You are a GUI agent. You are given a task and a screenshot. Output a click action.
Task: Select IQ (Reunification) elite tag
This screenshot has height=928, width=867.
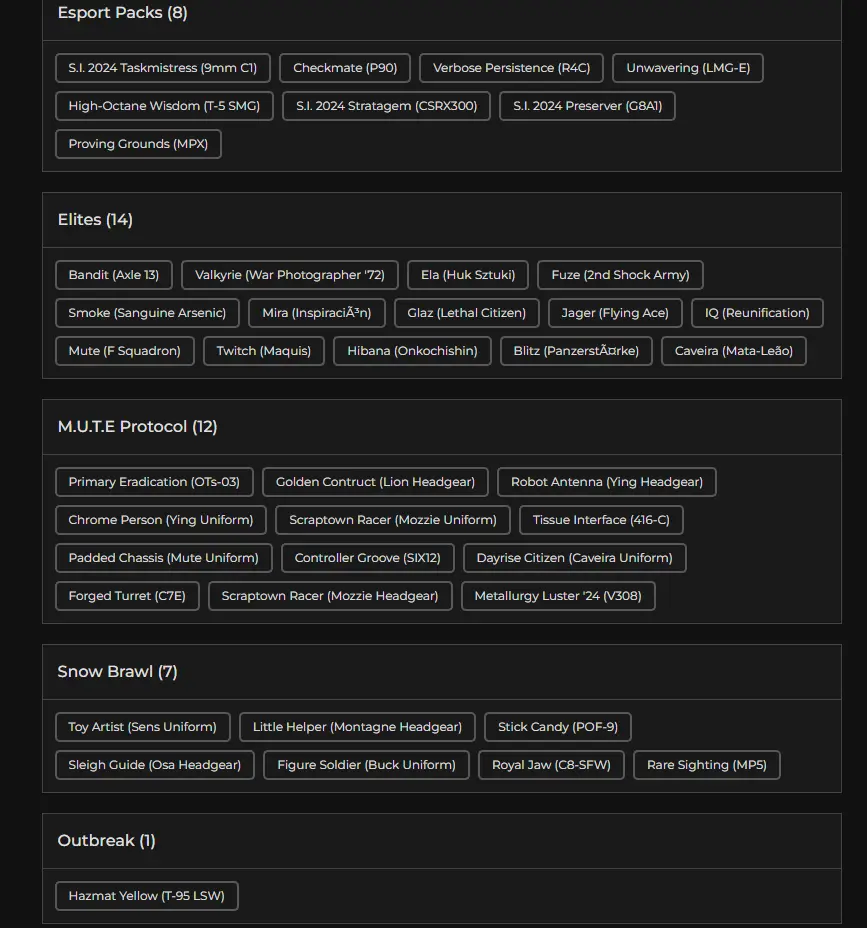coord(757,313)
